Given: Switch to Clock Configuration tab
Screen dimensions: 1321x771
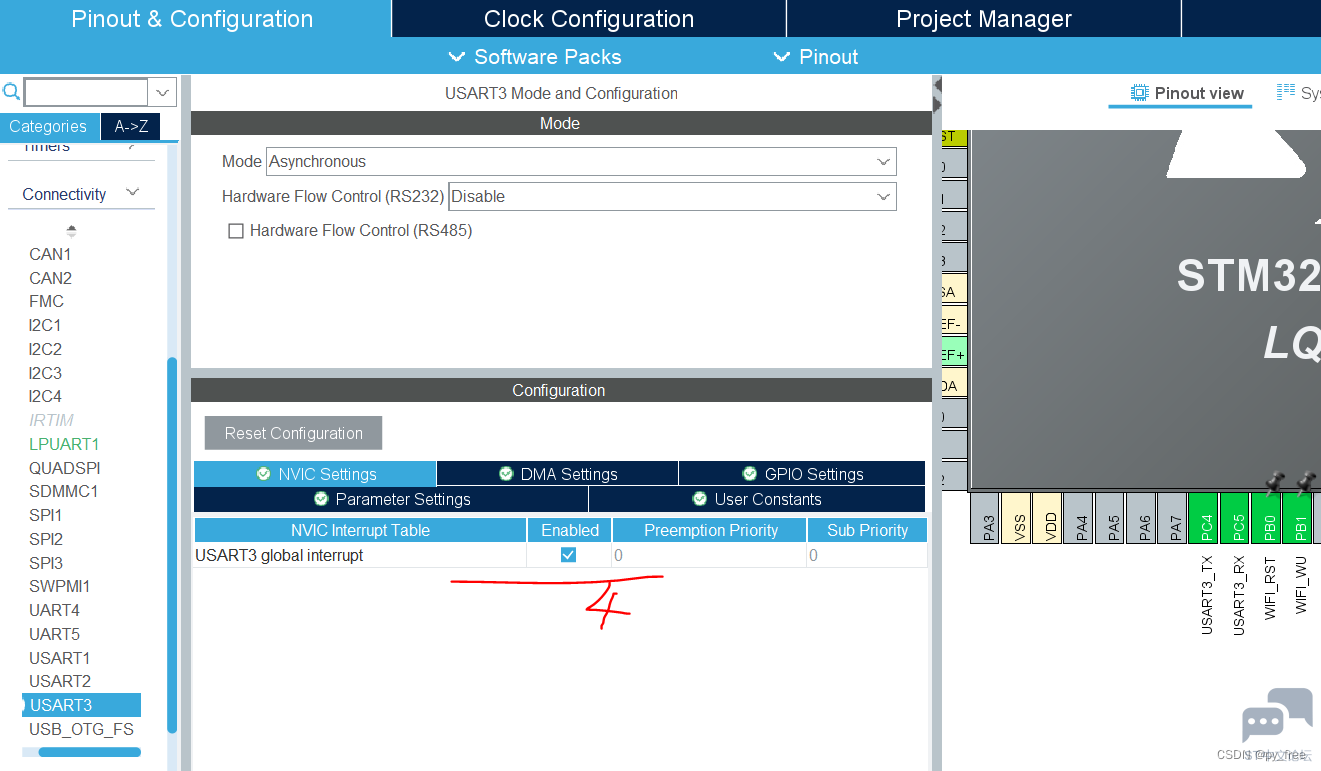Looking at the screenshot, I should point(589,19).
